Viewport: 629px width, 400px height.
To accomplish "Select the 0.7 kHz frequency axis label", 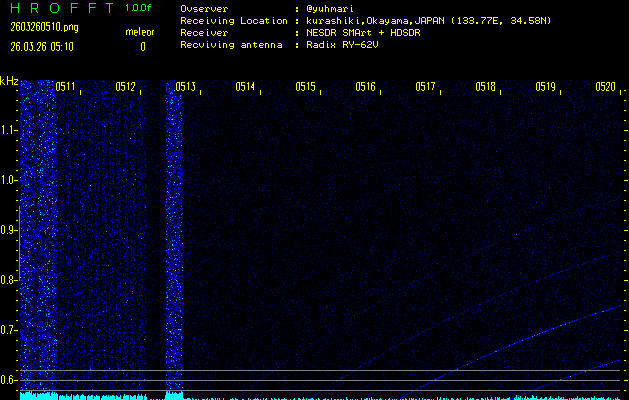I will click(9, 329).
